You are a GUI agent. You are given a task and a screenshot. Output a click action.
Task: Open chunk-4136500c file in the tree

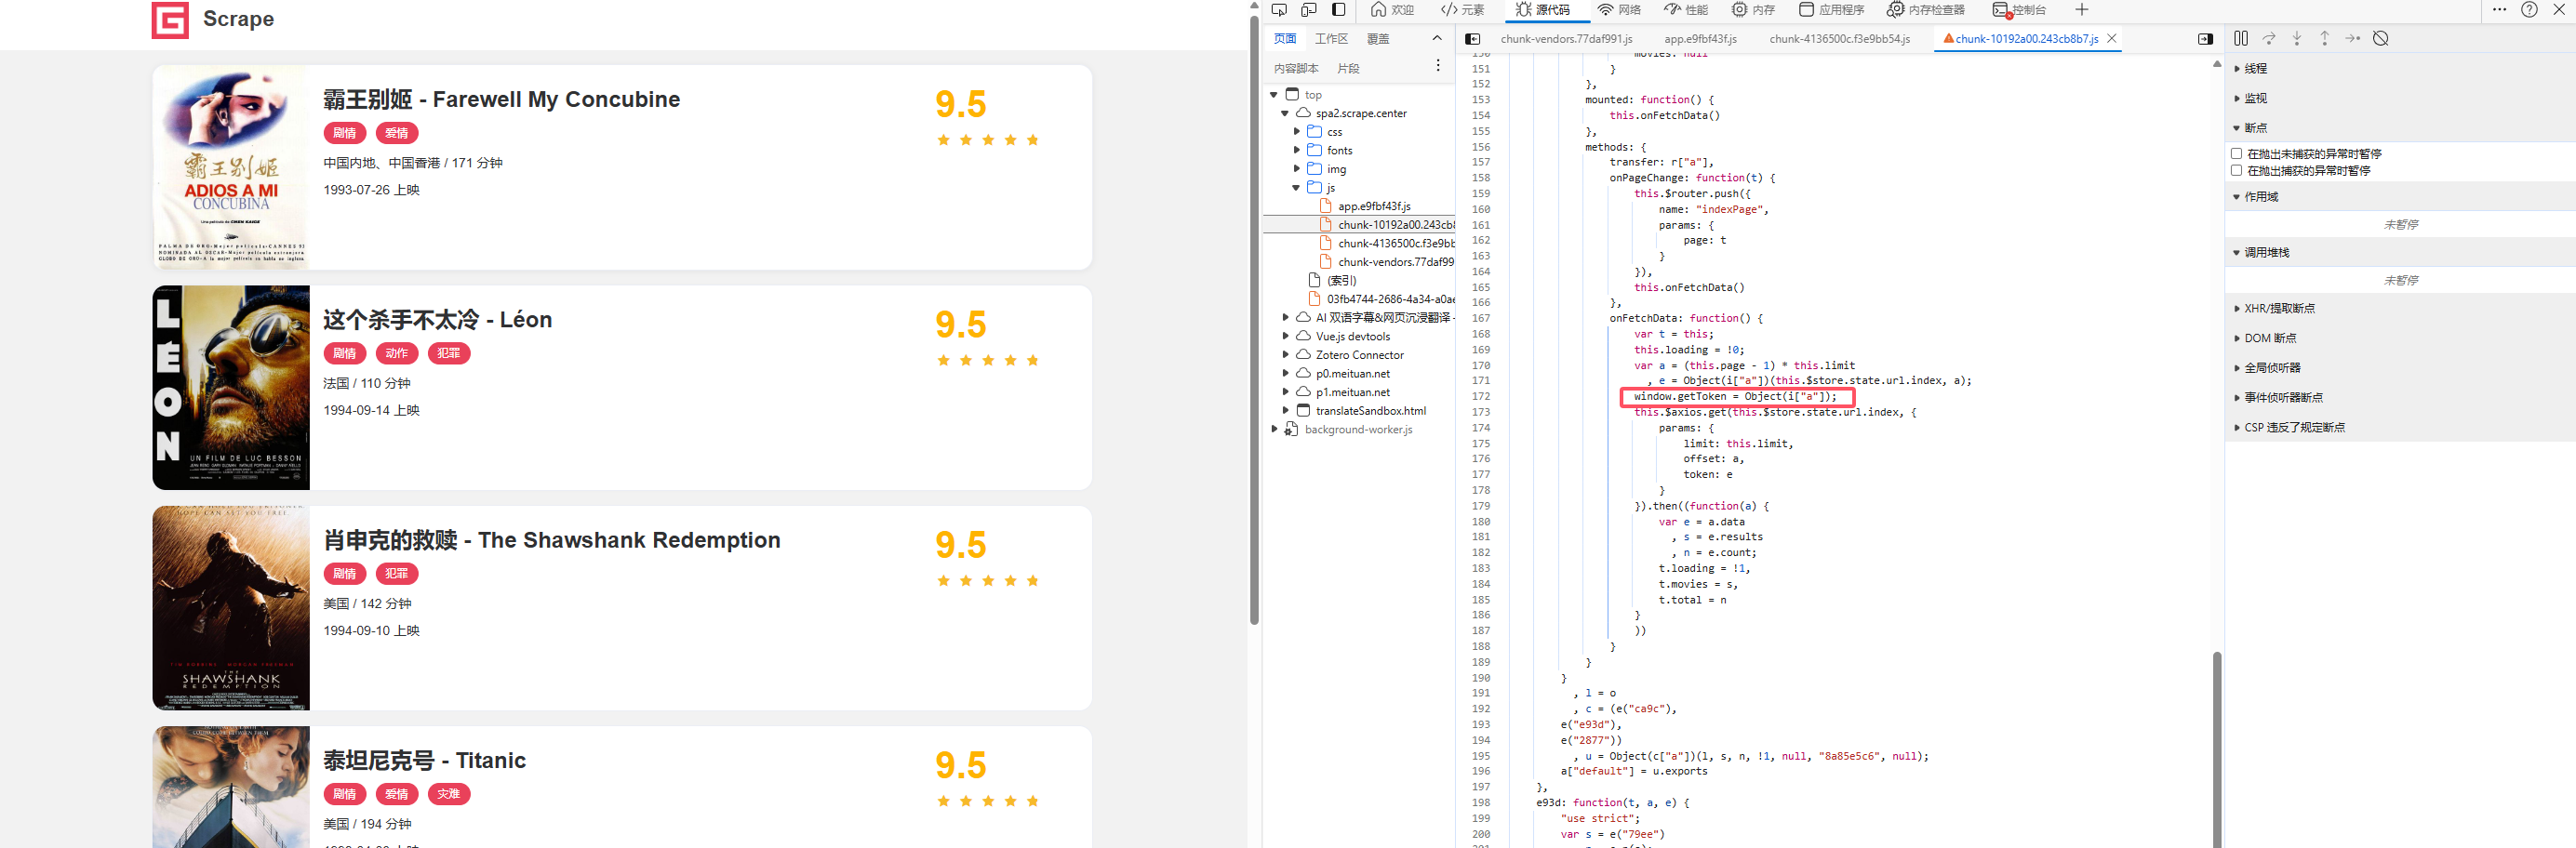1395,244
